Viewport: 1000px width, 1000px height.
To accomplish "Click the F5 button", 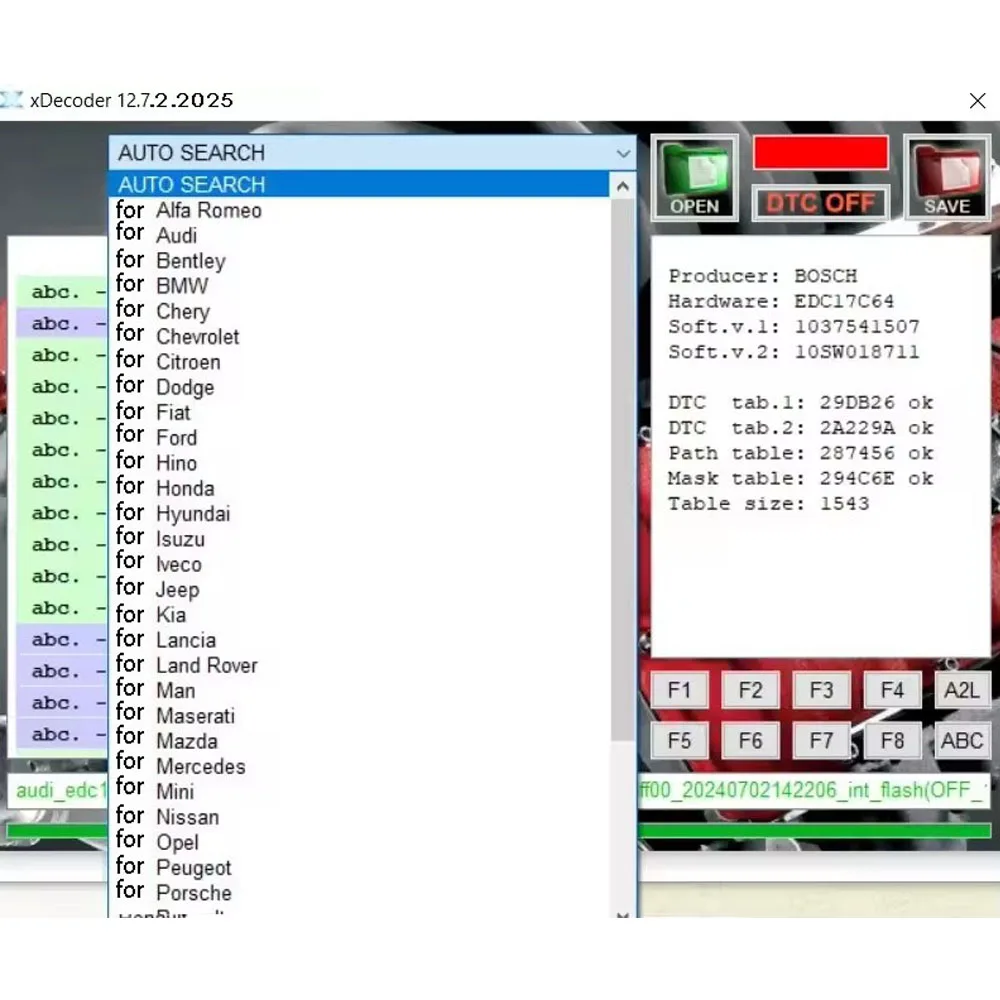I will (x=679, y=740).
